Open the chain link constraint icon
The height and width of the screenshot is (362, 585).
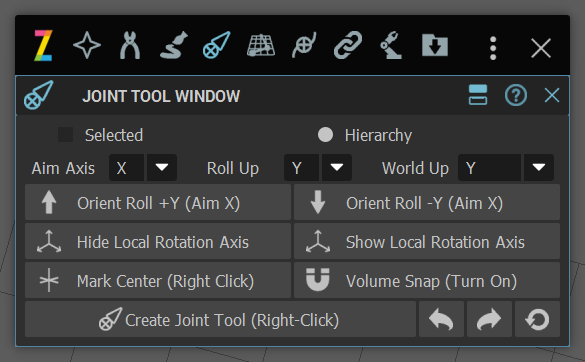pos(348,45)
